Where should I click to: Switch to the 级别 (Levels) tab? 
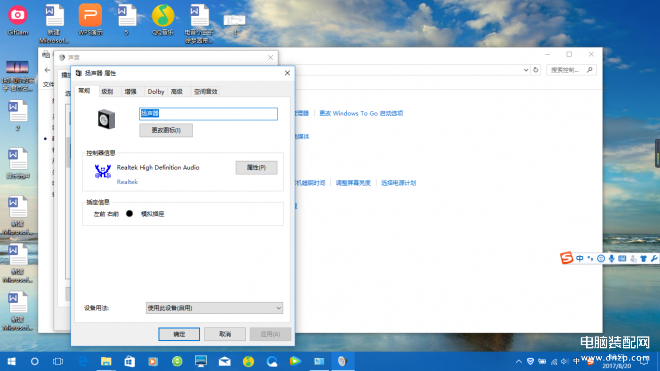click(107, 91)
